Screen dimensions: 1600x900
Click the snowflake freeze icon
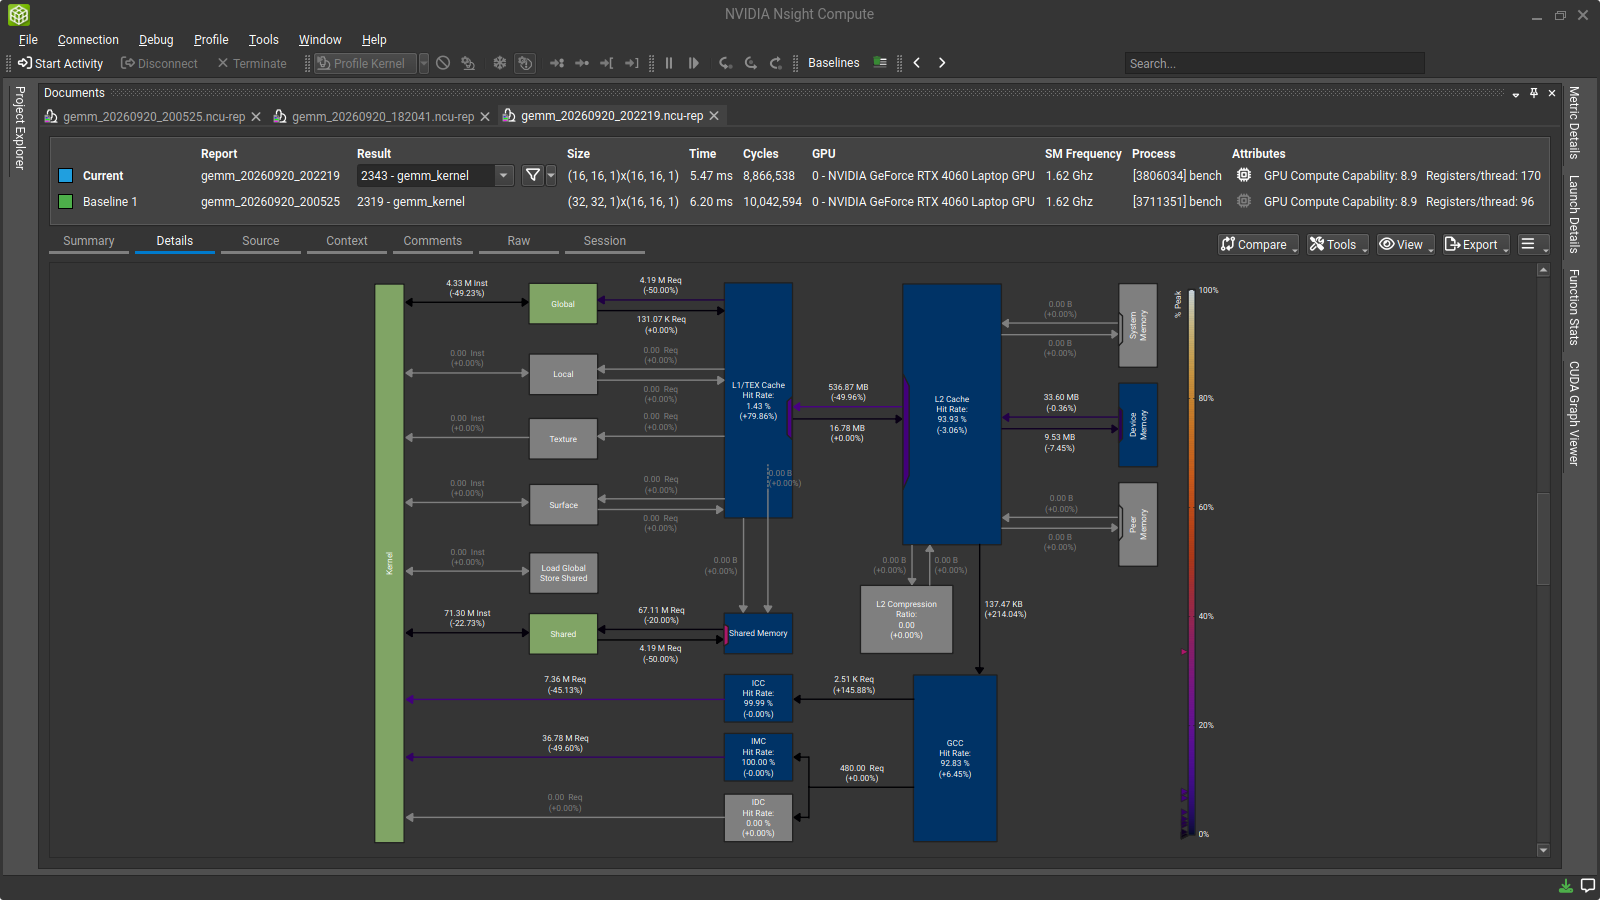(500, 63)
